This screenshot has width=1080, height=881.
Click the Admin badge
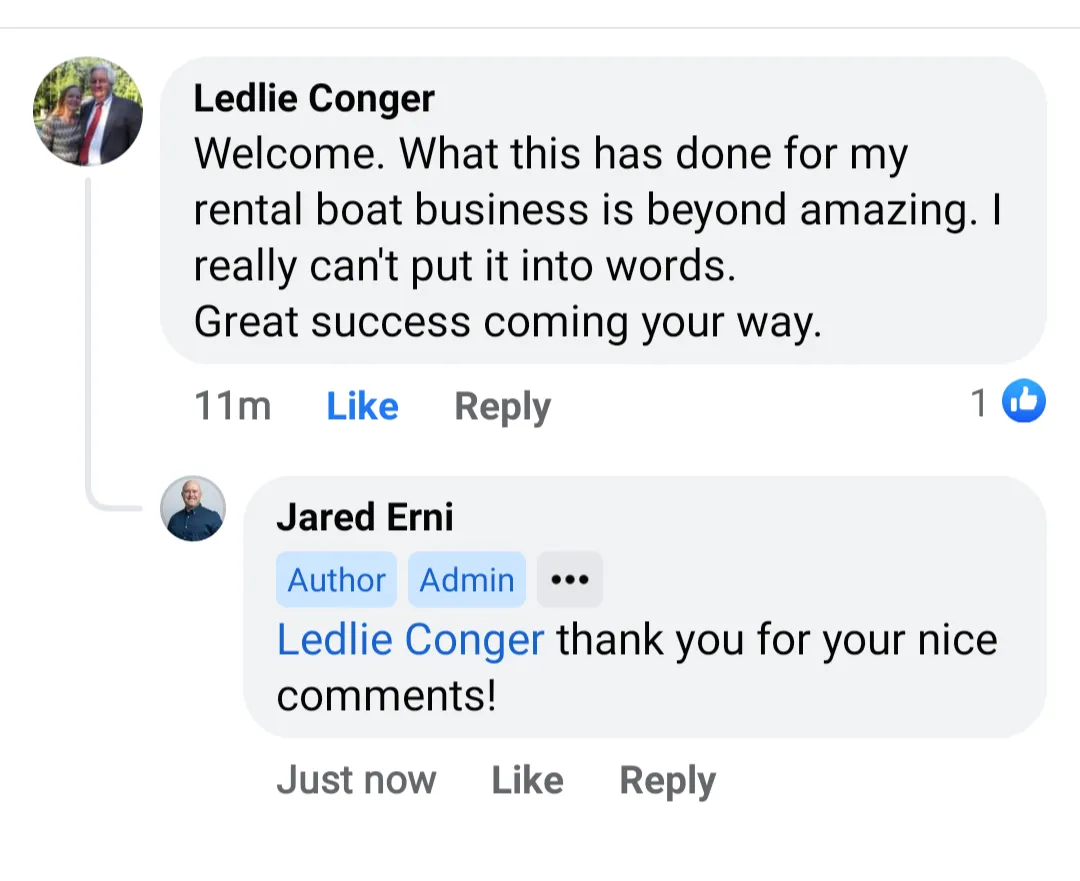coord(467,579)
